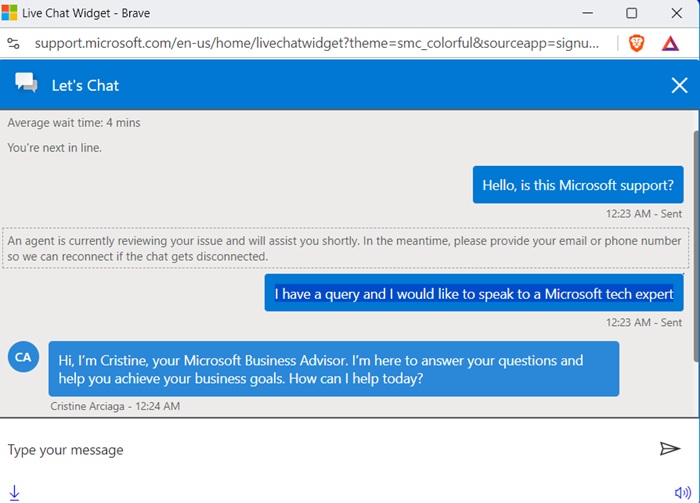
Task: Focus the Type your message field
Action: 328,449
